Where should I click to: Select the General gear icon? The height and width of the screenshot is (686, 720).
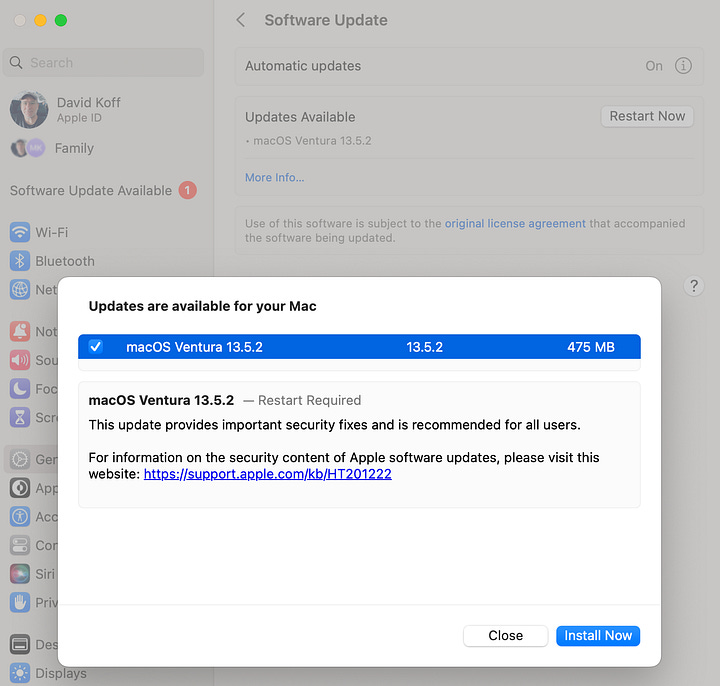[x=20, y=459]
